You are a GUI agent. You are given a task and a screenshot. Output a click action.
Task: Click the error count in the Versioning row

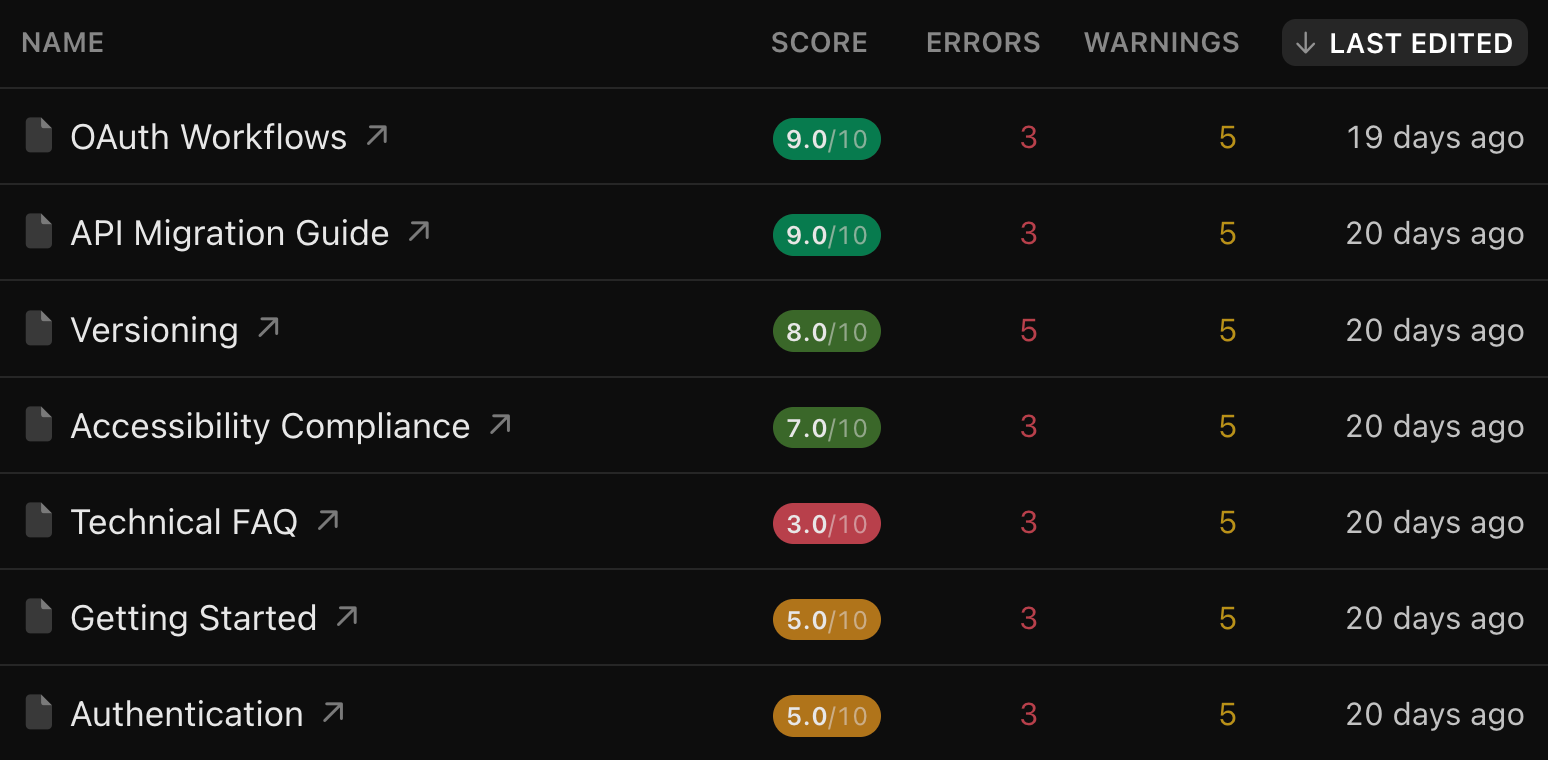point(1028,331)
